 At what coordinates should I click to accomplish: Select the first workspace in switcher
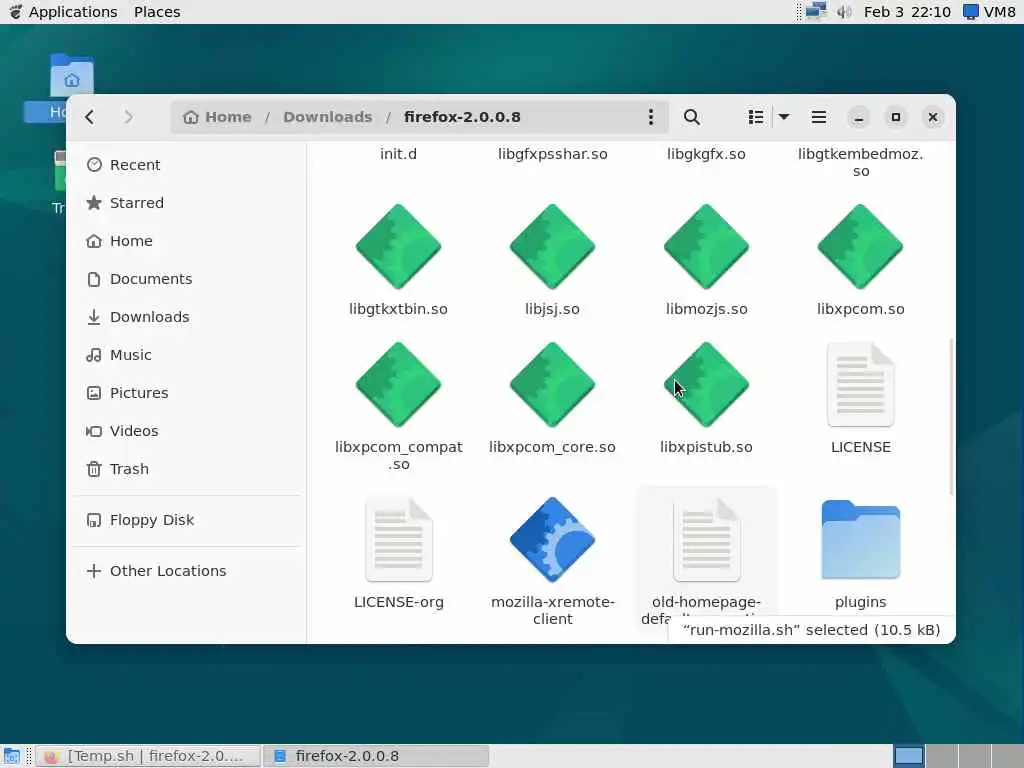click(x=908, y=756)
